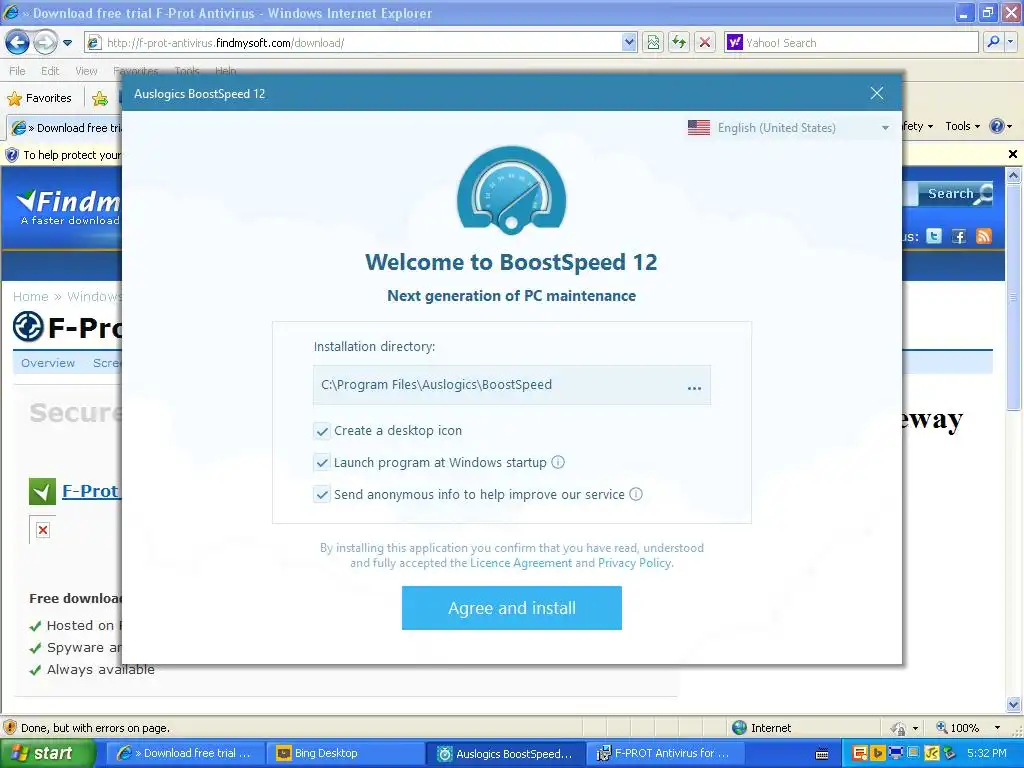Uncheck Send anonymous info option
Screen dimensions: 1024x768
pos(322,494)
